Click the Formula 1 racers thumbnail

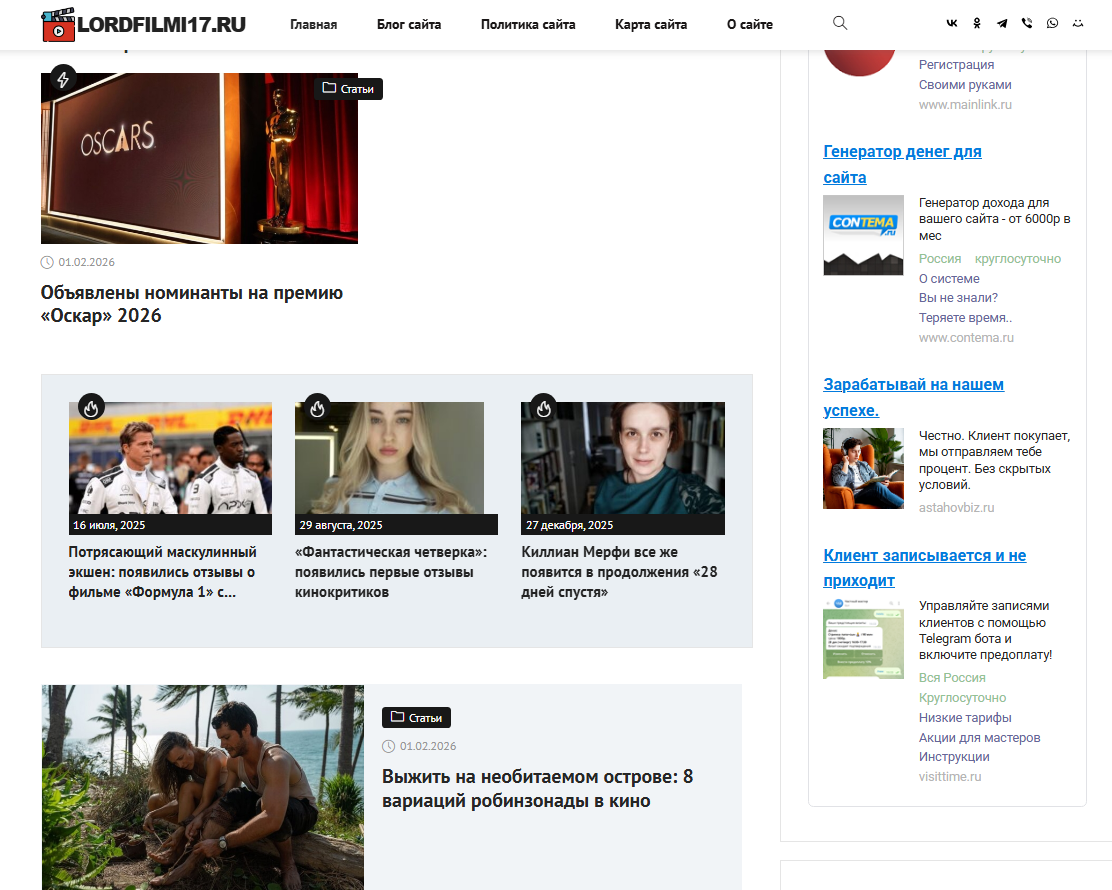(x=170, y=458)
